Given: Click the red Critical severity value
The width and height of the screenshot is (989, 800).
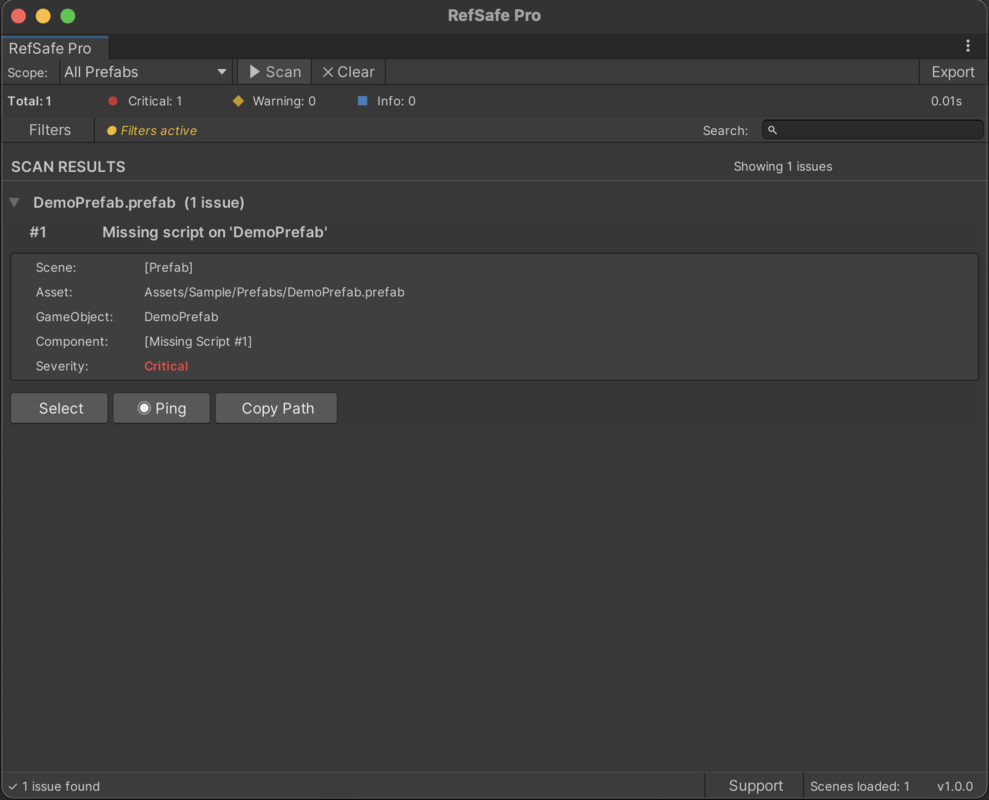Looking at the screenshot, I should pos(166,366).
